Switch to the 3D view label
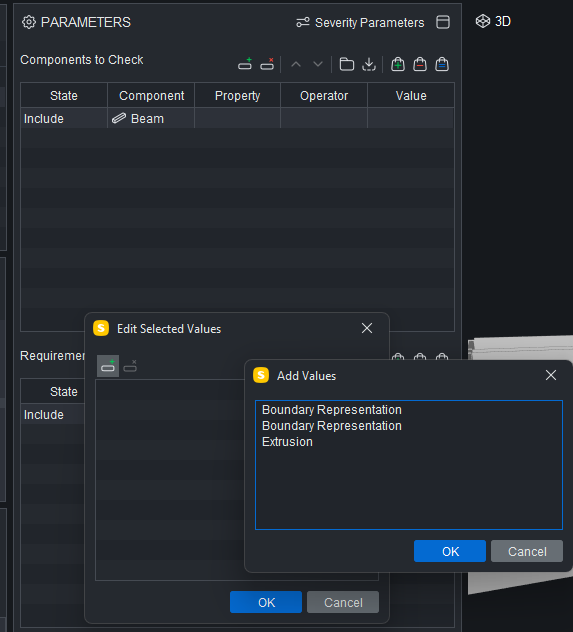Viewport: 573px width, 632px height. point(502,21)
